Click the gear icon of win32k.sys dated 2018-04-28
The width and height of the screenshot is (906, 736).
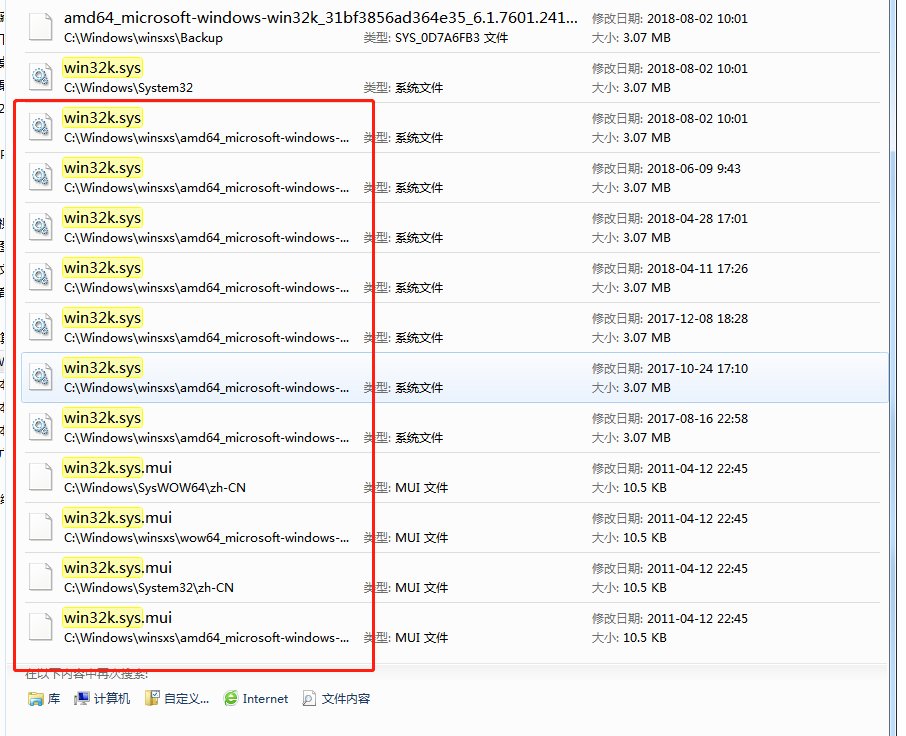[40, 227]
